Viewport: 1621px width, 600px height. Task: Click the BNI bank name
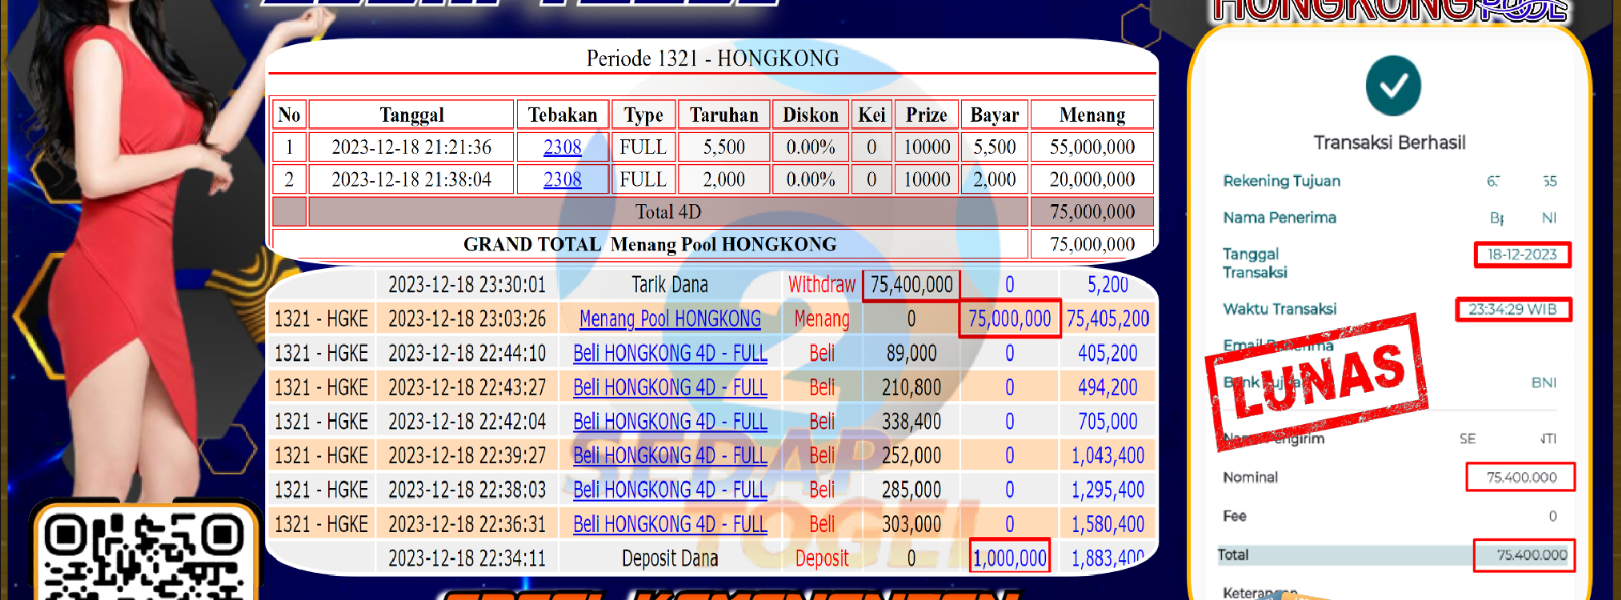click(1543, 382)
